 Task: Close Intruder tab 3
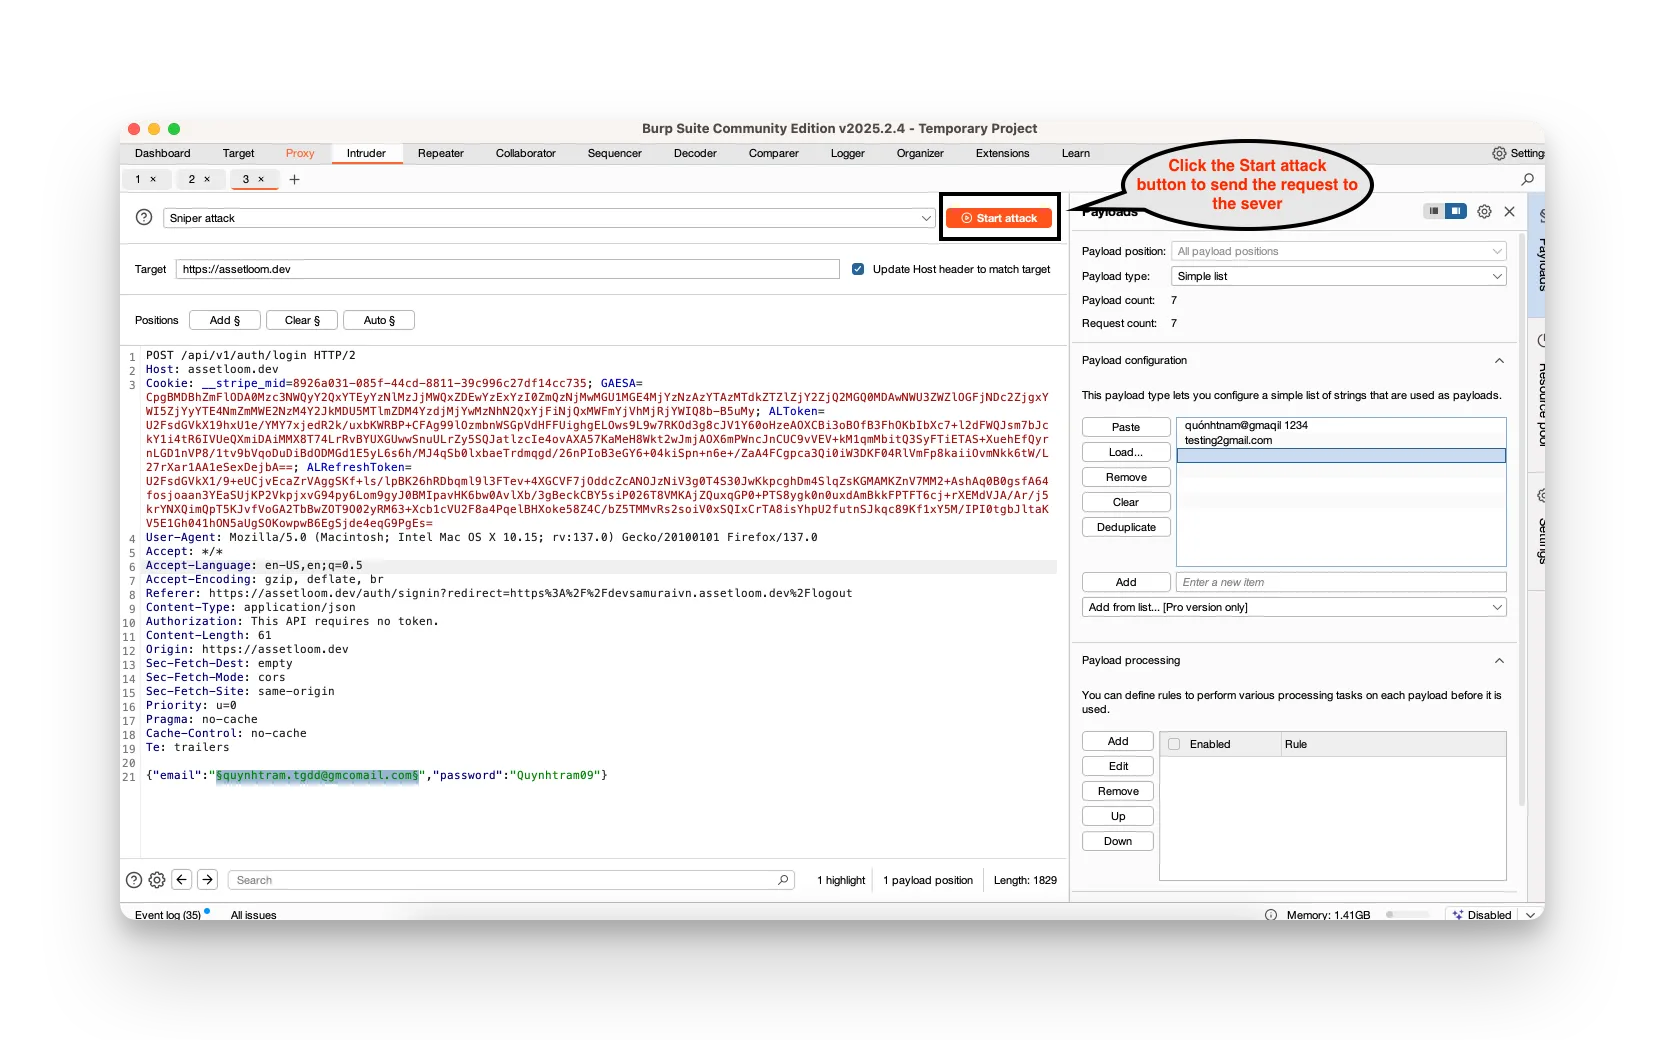pos(261,179)
